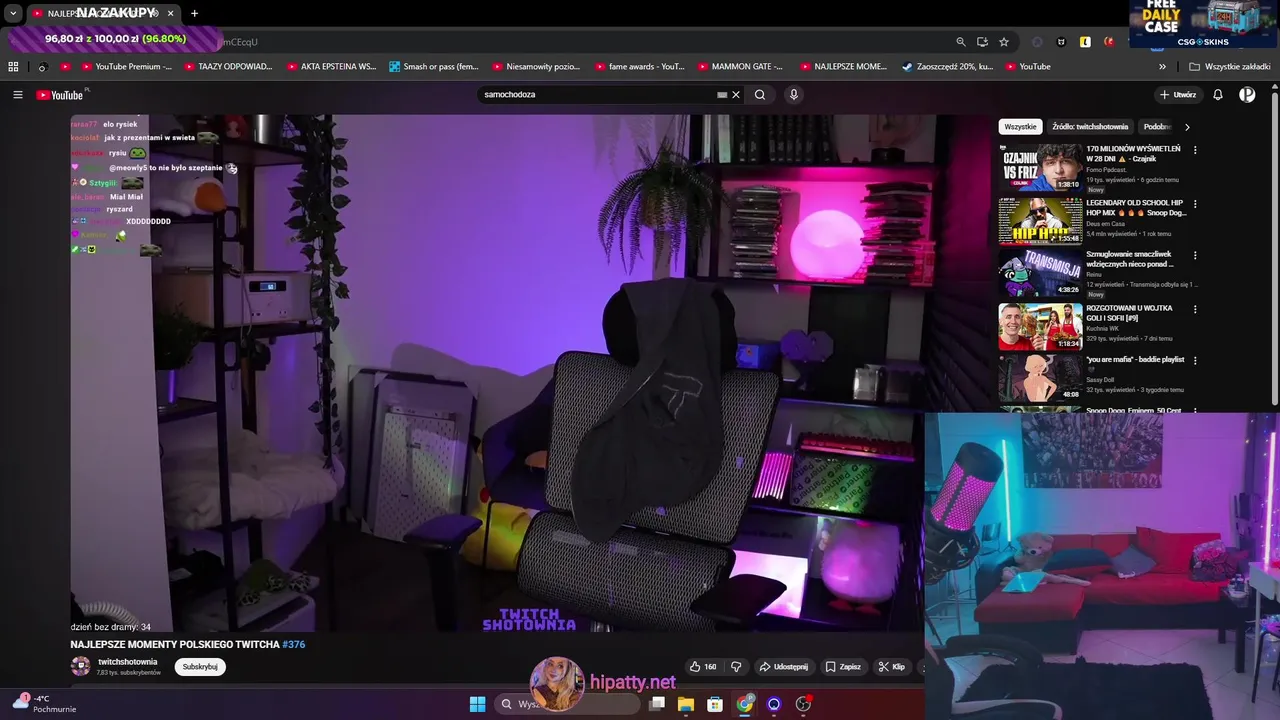Open a new browser tab with plus
Viewport: 1280px width, 720px height.
point(194,13)
